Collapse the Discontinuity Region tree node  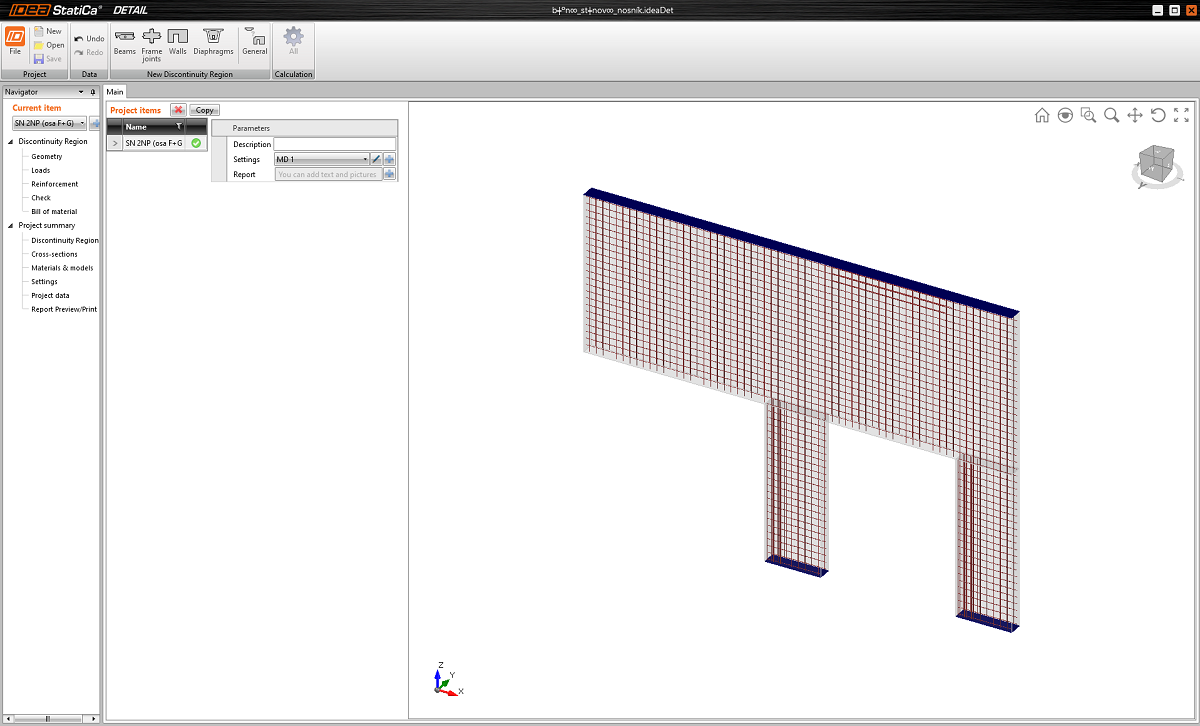[11, 142]
